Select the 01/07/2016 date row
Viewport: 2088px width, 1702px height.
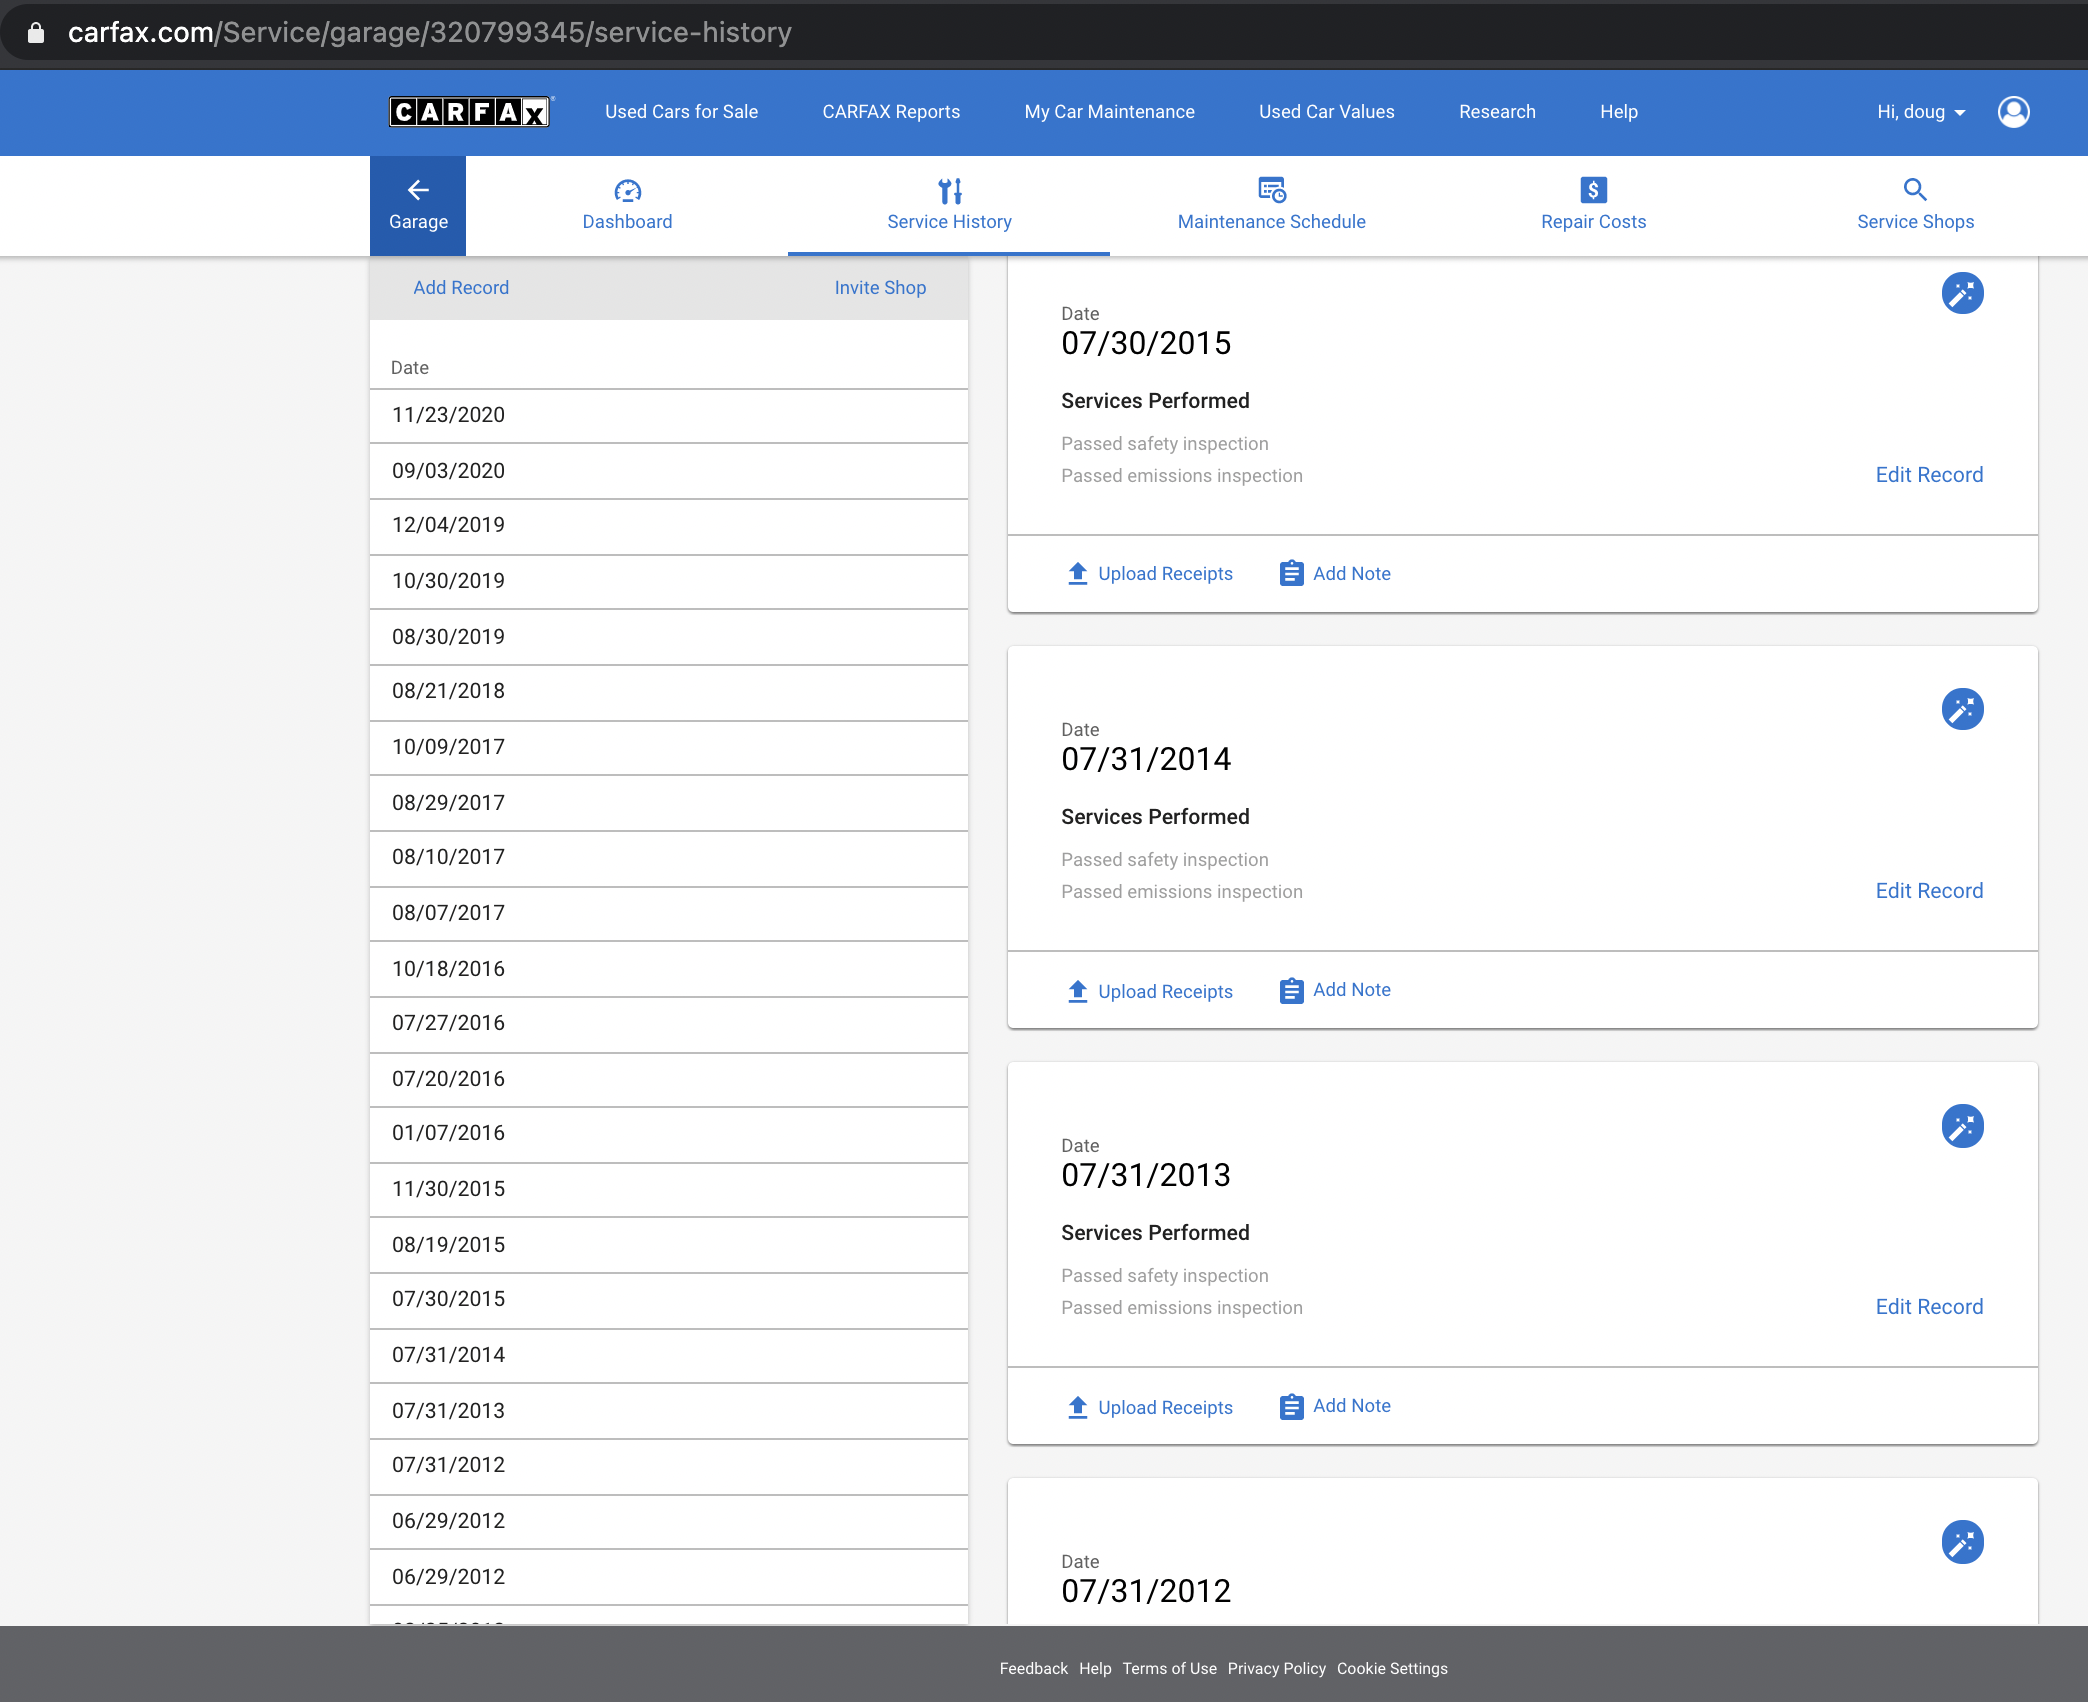pos(669,1134)
